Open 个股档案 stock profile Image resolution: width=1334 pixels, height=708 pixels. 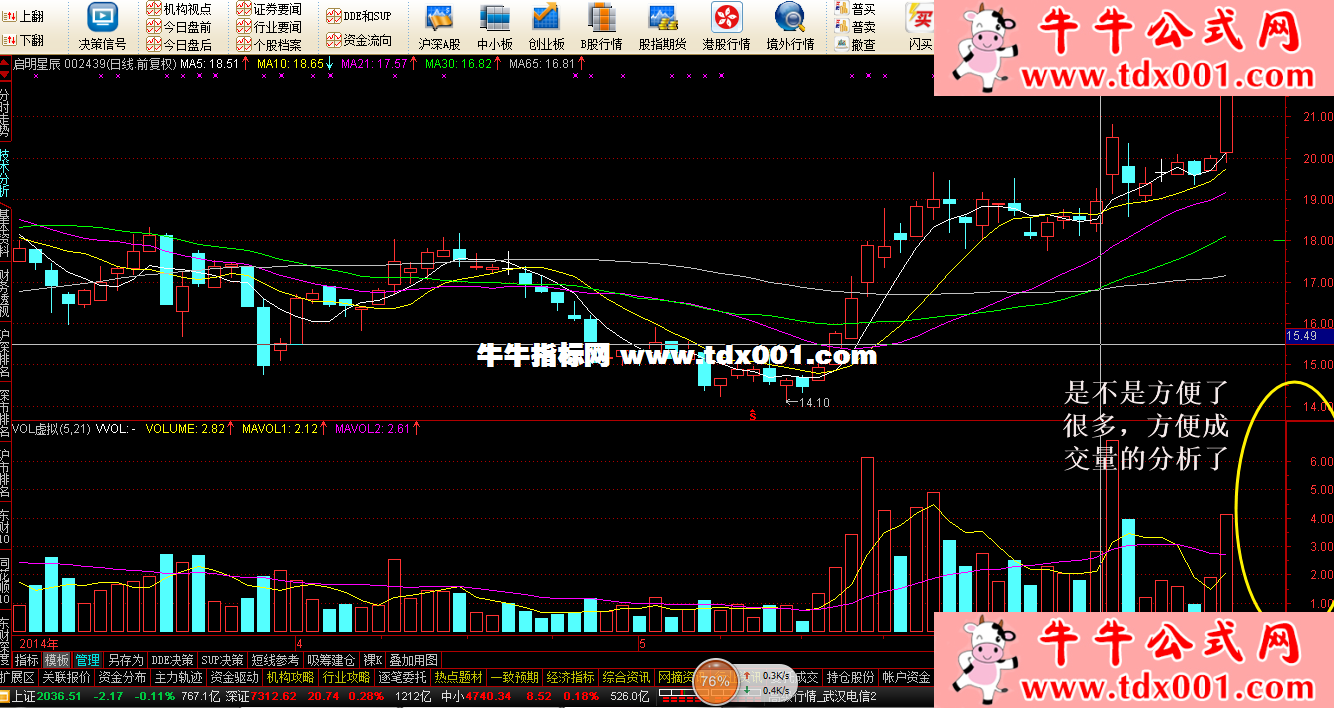pos(270,45)
